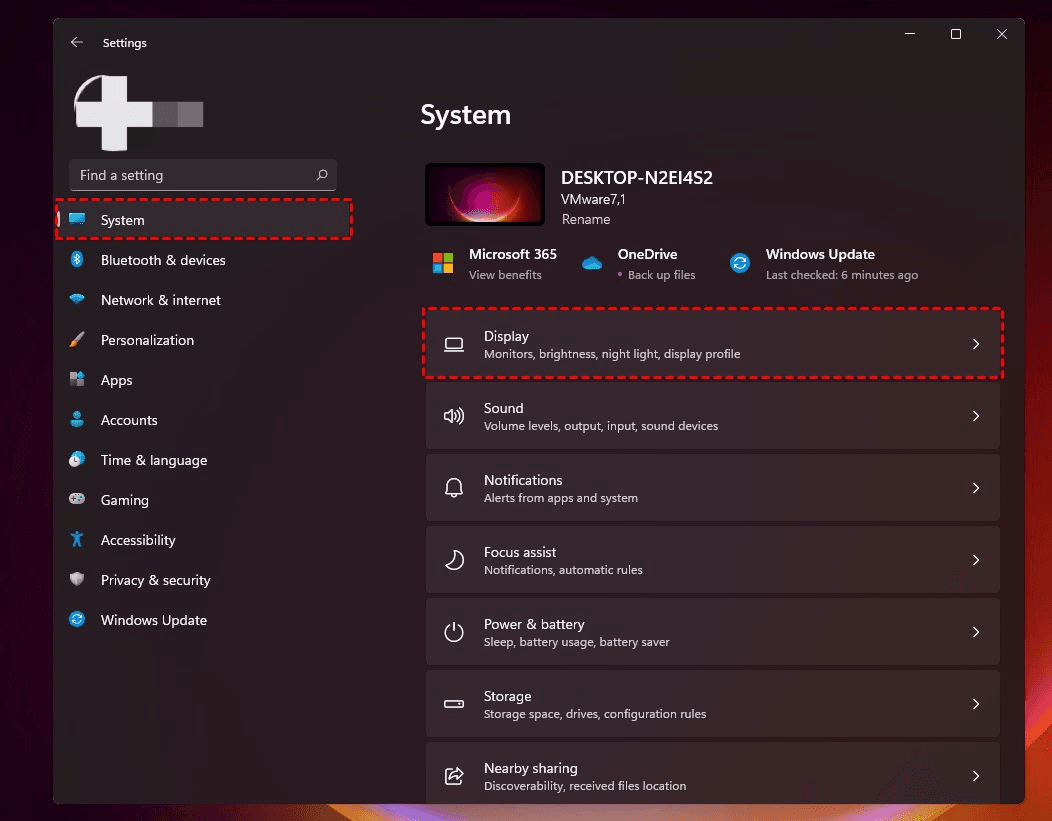Open Network & internet section
Screen dimensions: 1052x821
[x=160, y=300]
